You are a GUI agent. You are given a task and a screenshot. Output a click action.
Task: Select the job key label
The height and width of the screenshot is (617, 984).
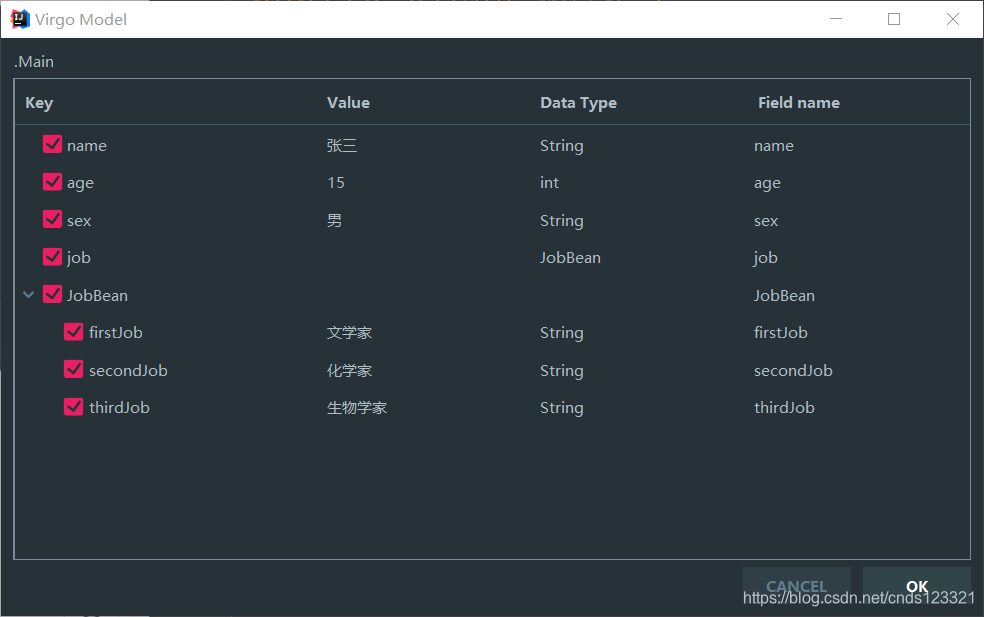click(78, 258)
